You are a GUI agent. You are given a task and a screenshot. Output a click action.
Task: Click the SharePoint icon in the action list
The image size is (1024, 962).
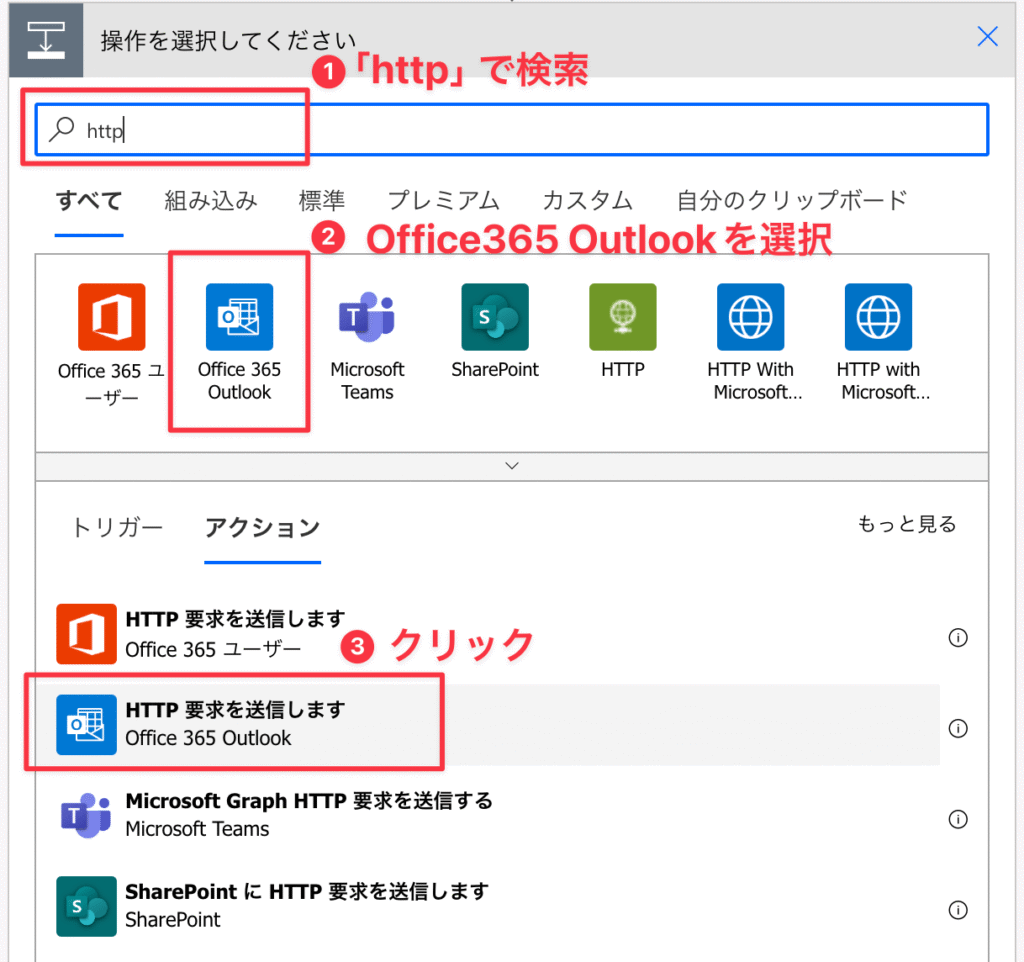(86, 906)
